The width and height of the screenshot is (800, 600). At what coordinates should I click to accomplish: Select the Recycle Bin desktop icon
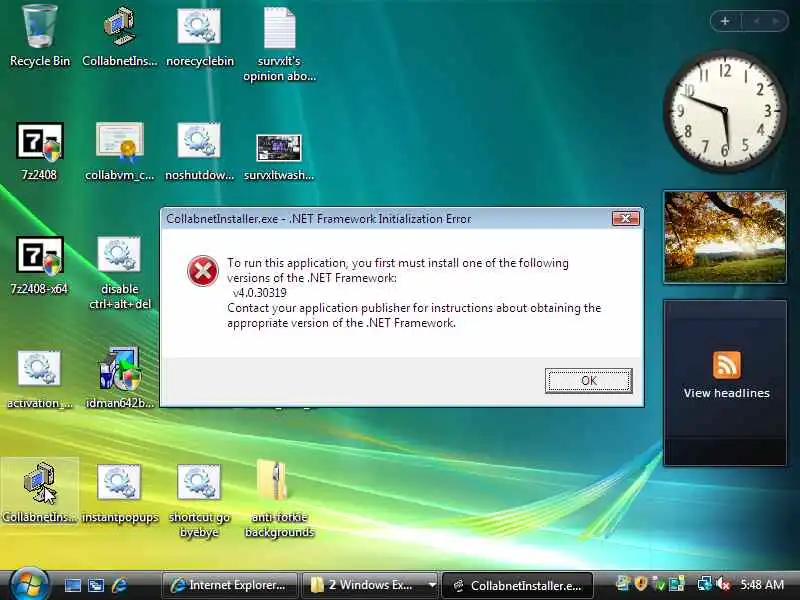[40, 36]
